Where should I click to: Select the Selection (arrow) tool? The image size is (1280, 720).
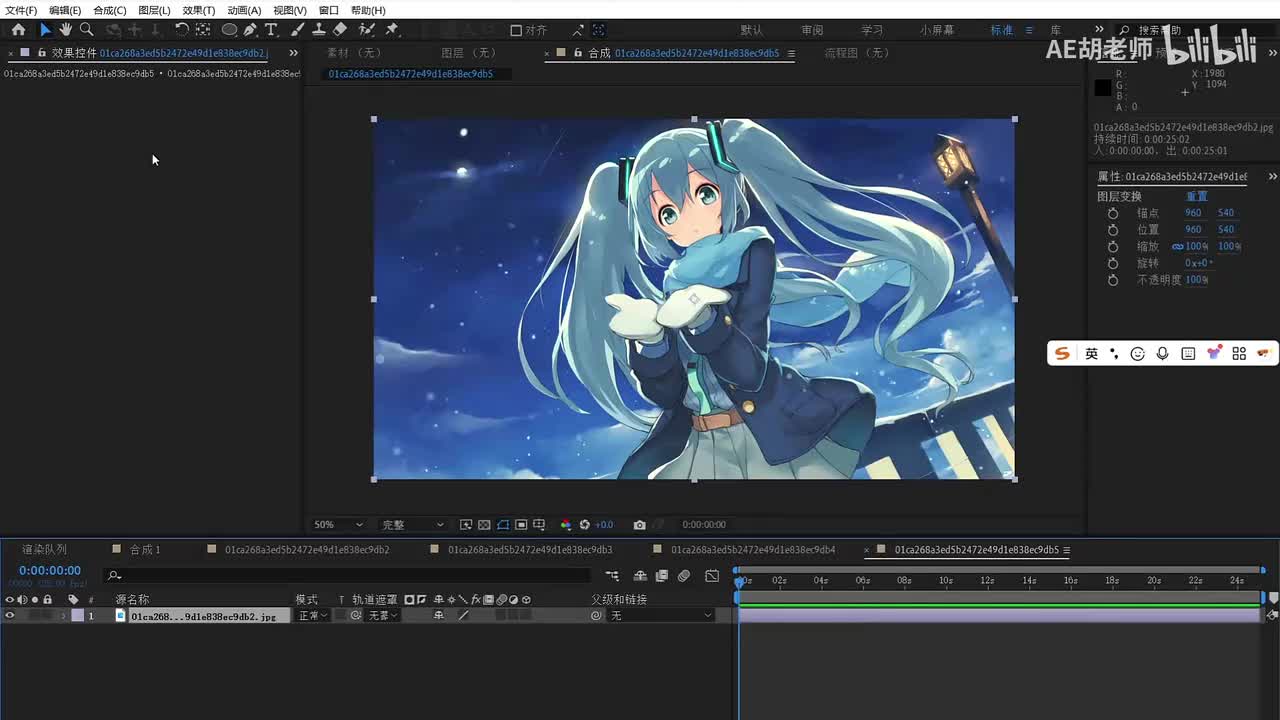click(x=45, y=30)
